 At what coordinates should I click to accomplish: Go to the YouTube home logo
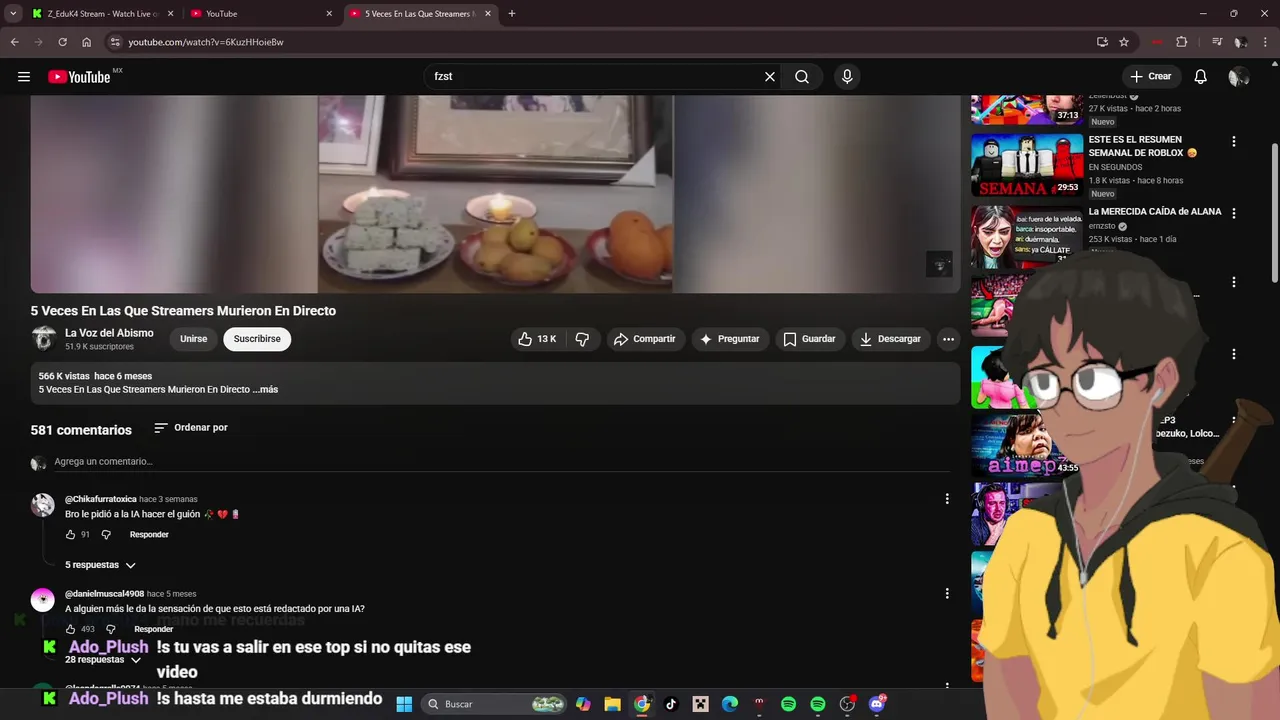click(x=79, y=77)
